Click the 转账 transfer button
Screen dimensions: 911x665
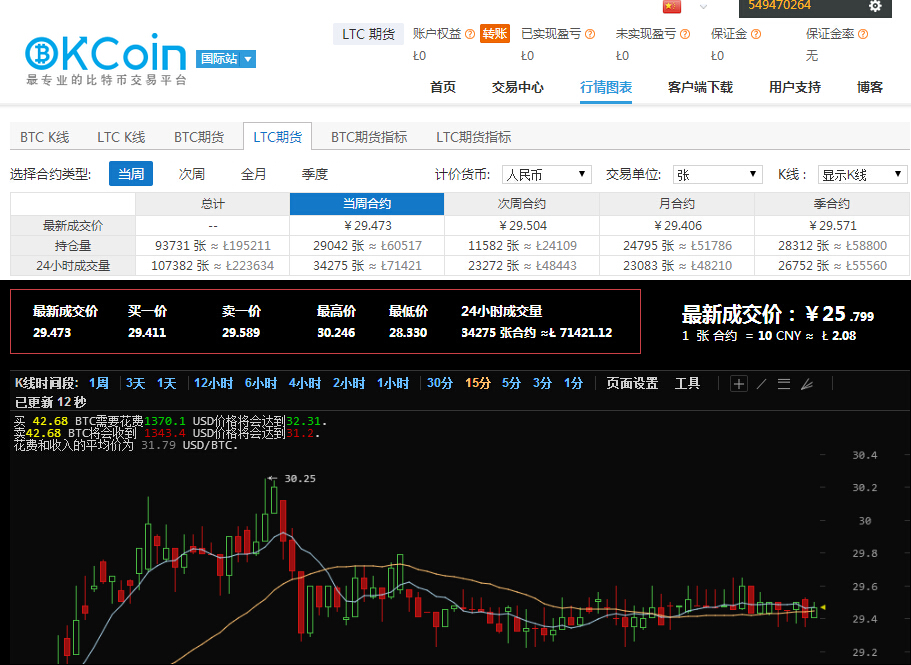pyautogui.click(x=494, y=33)
